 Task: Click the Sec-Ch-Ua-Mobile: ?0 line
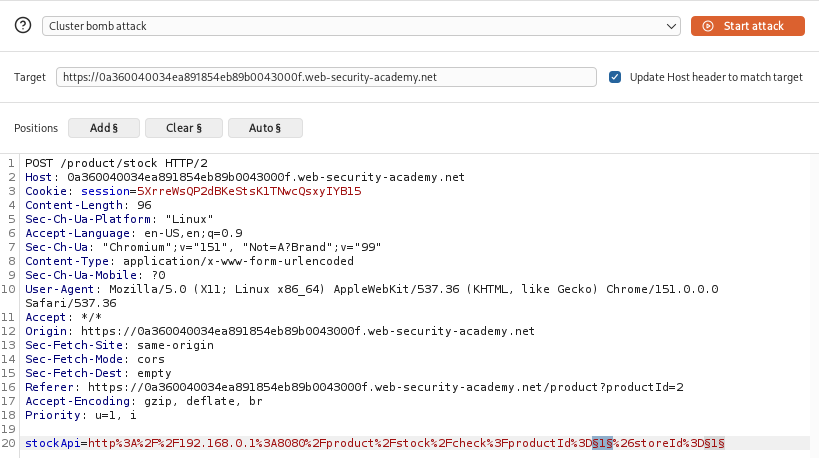click(95, 276)
